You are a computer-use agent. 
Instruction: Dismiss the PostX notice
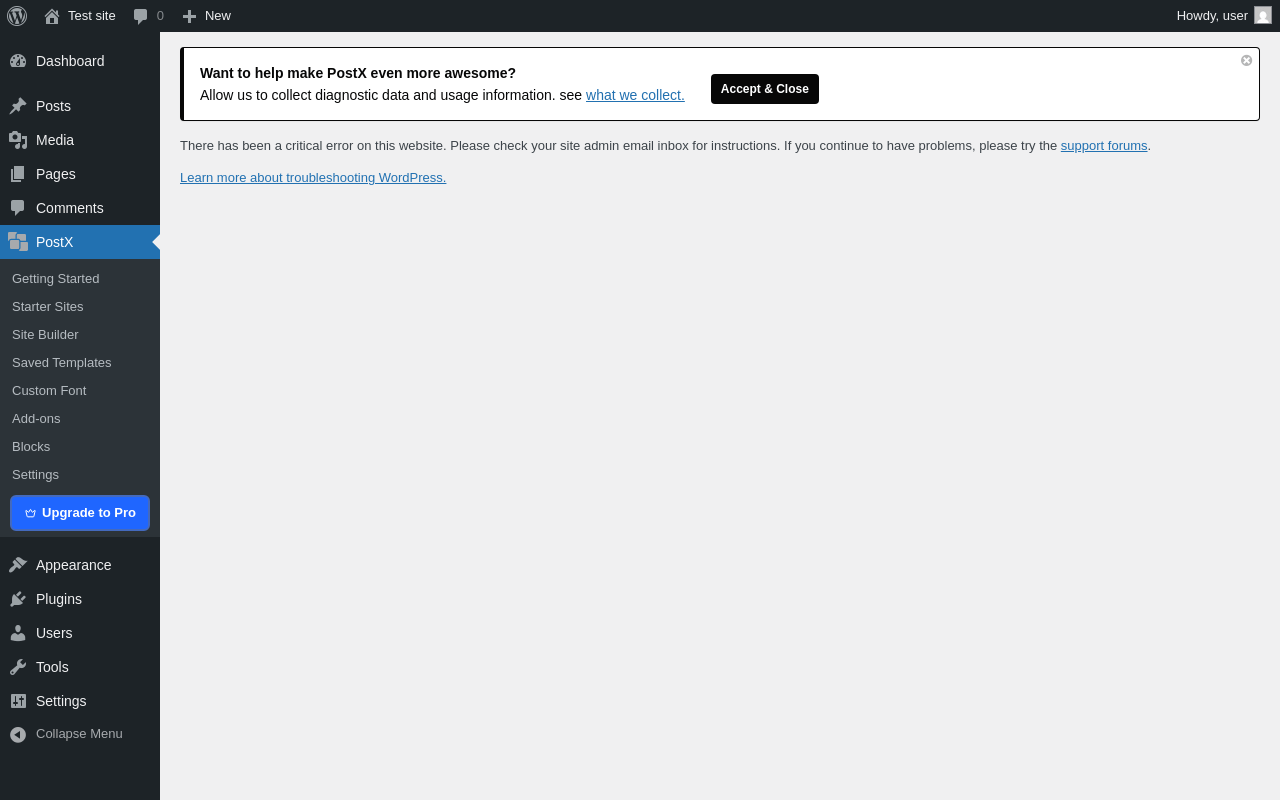click(x=1246, y=60)
